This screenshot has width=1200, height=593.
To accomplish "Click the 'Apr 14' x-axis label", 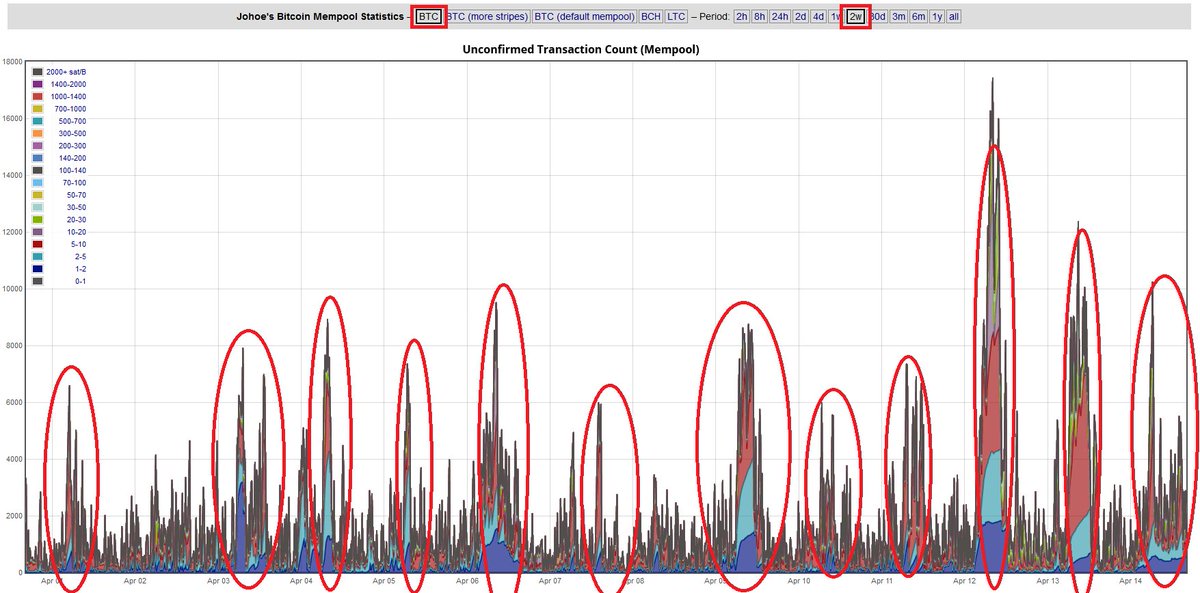I will pyautogui.click(x=1130, y=581).
